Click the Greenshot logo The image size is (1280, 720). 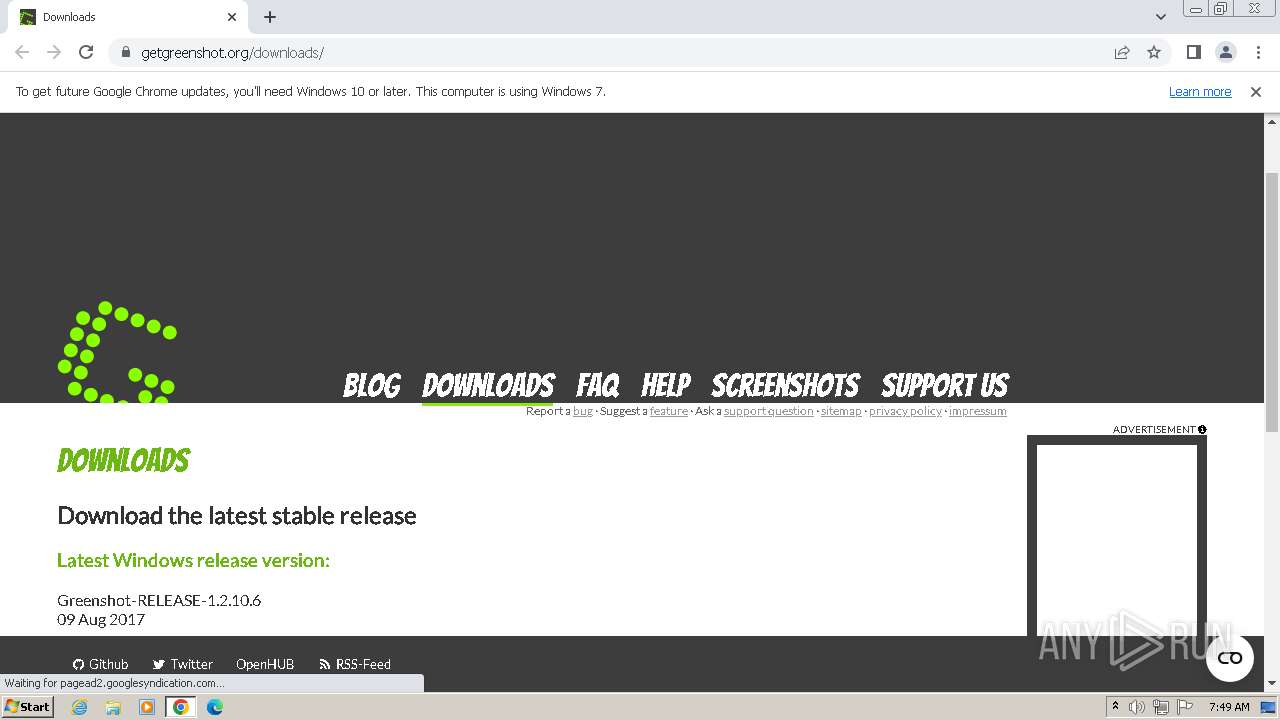click(117, 352)
